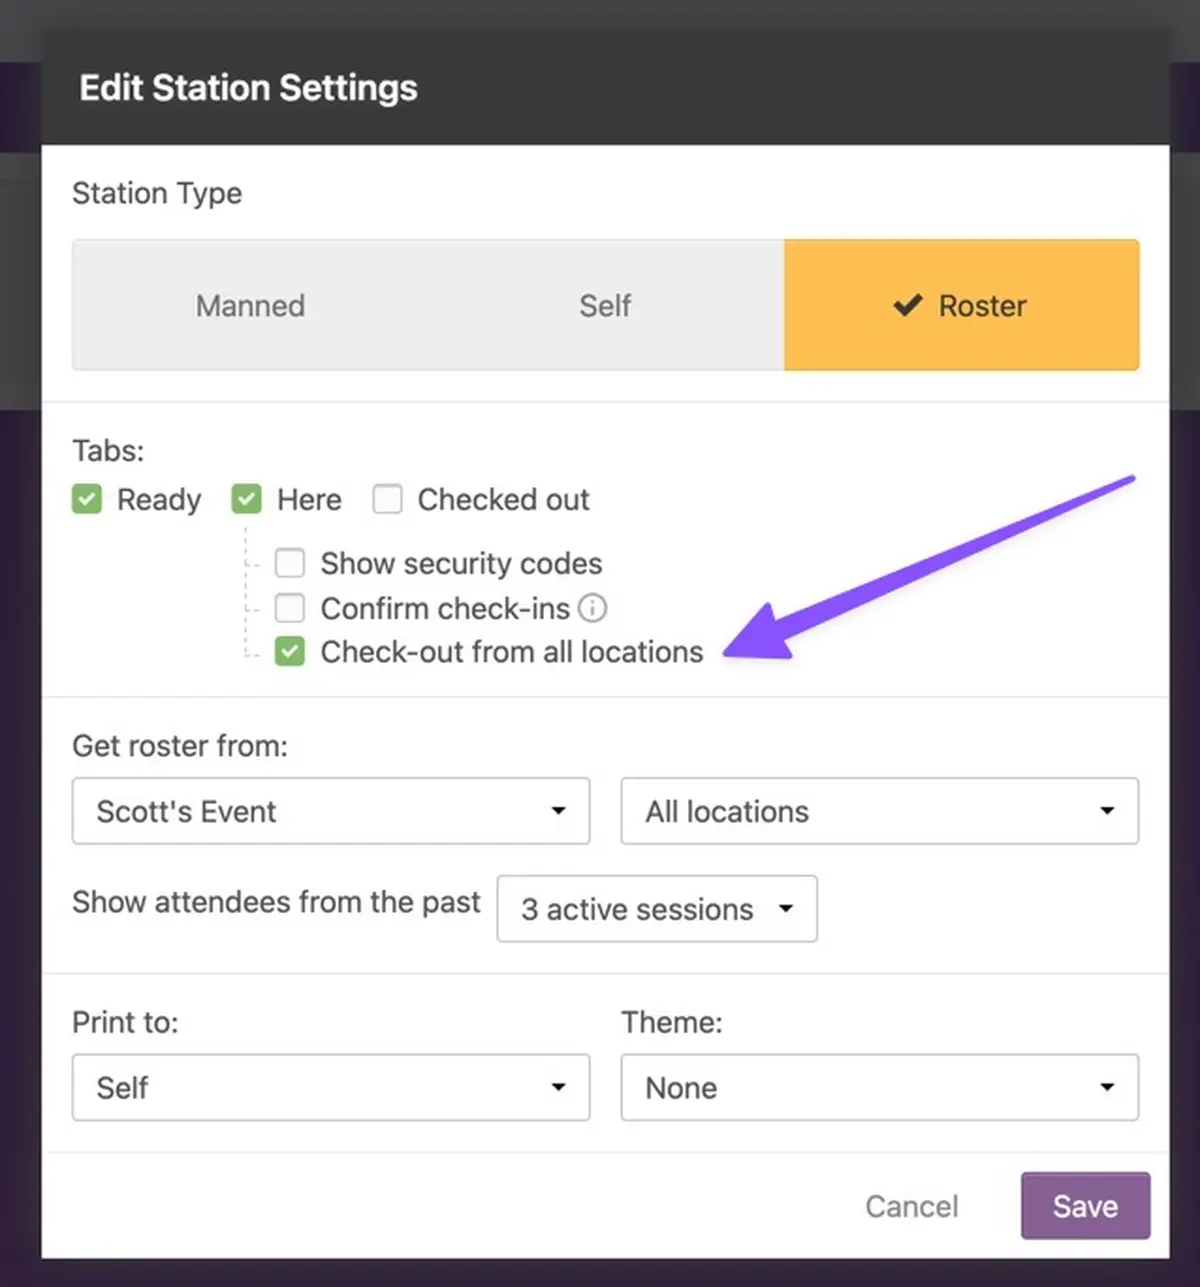Click the checkmark icon on Roster
Image resolution: width=1200 pixels, height=1287 pixels.
tap(907, 305)
